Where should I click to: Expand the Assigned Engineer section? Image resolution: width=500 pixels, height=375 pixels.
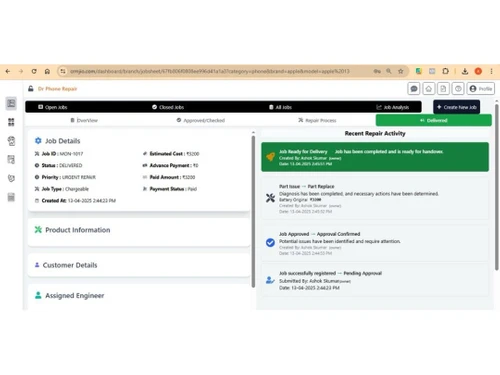139,296
